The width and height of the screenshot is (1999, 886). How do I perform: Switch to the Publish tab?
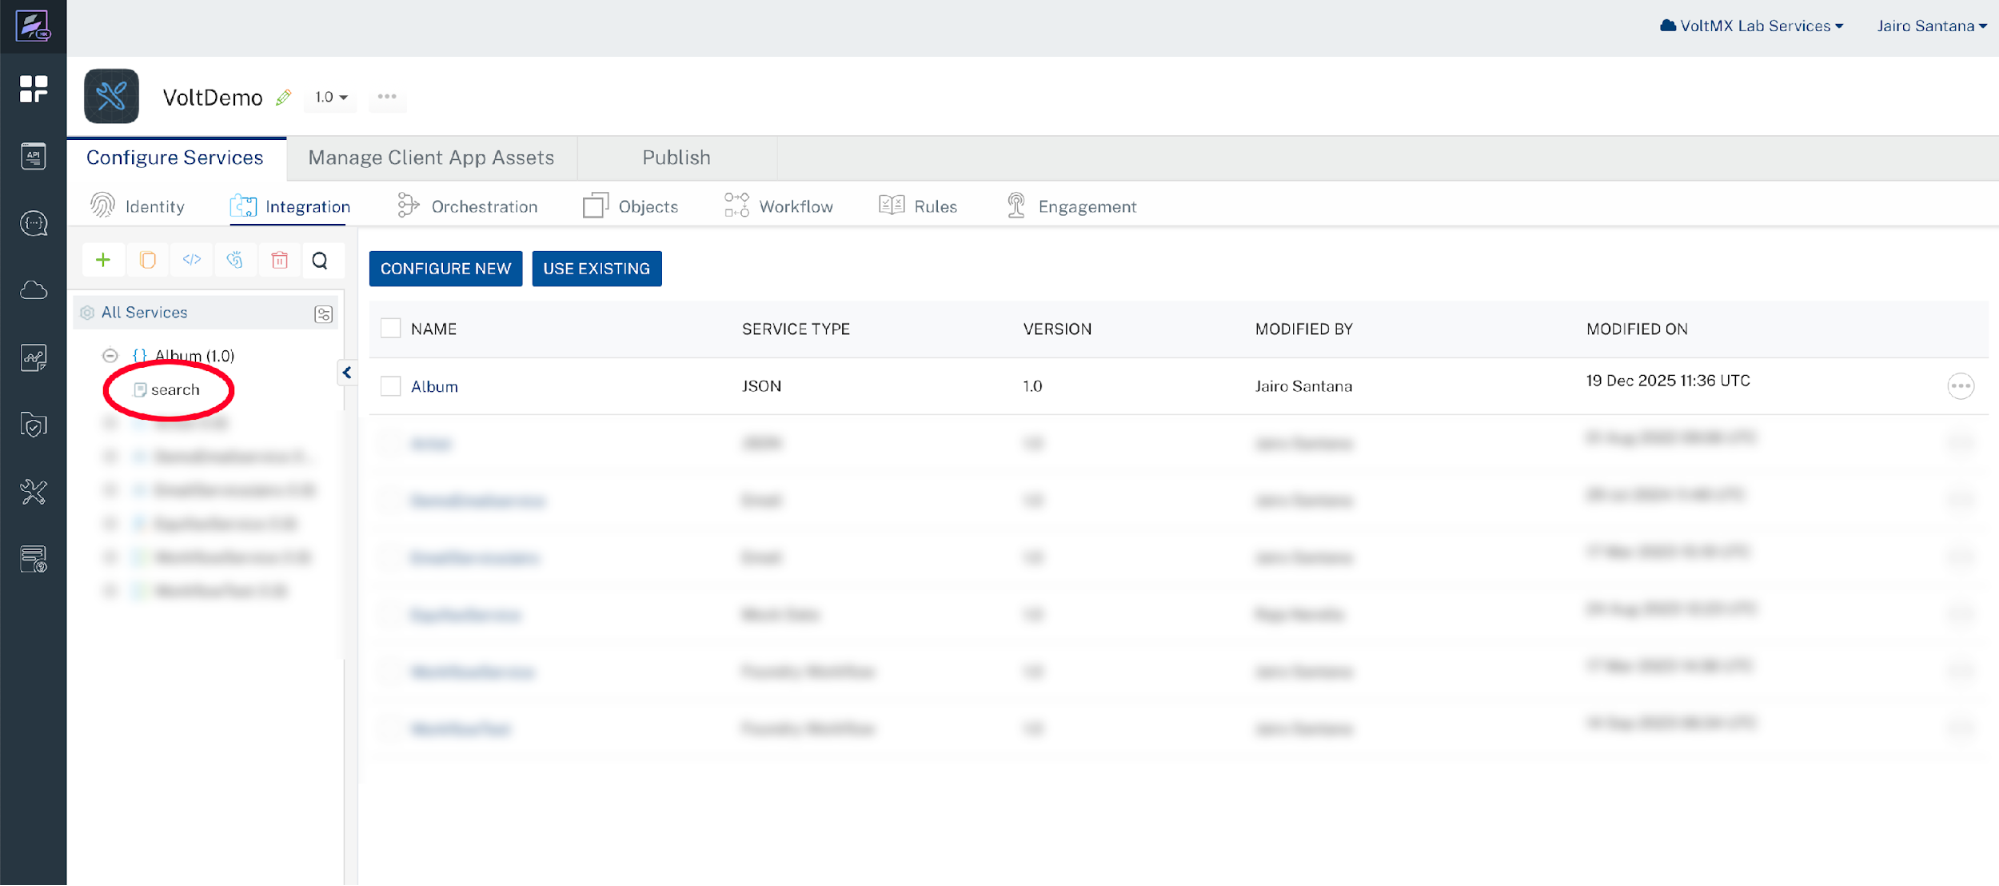coord(676,158)
